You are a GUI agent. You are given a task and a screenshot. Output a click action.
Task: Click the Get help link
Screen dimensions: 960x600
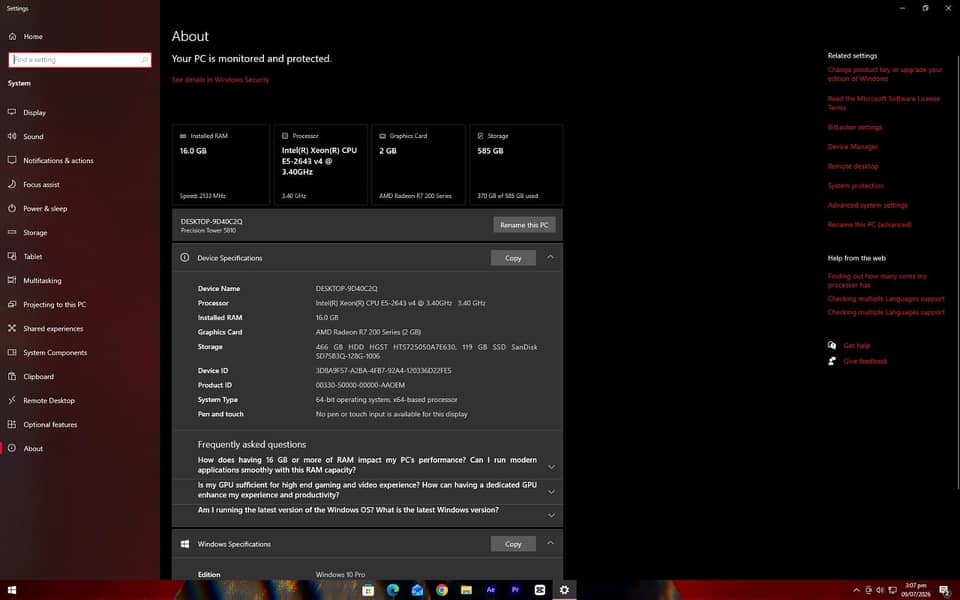[857, 346]
